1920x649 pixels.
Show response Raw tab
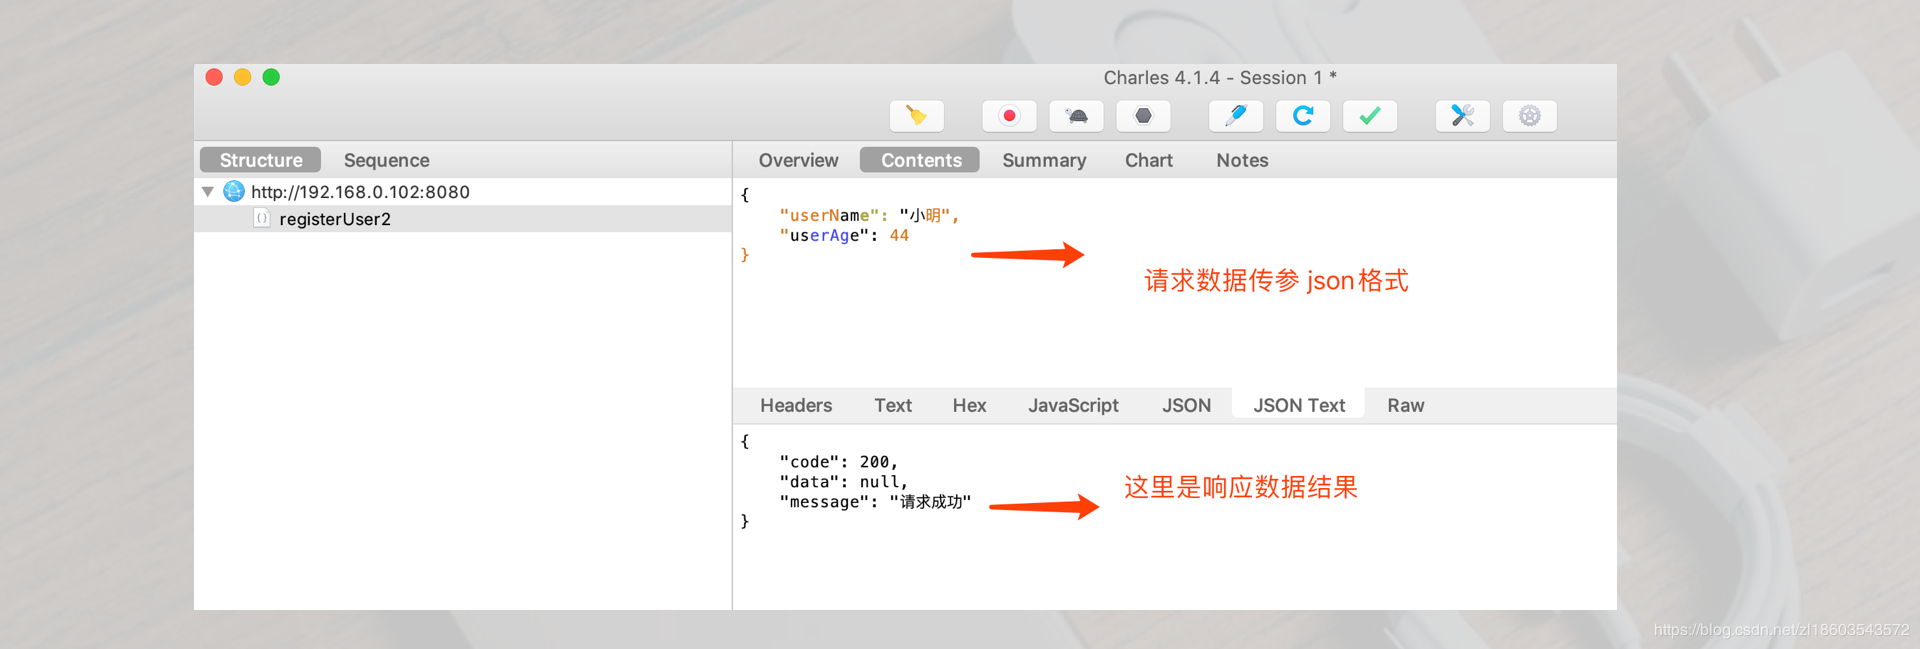1405,405
